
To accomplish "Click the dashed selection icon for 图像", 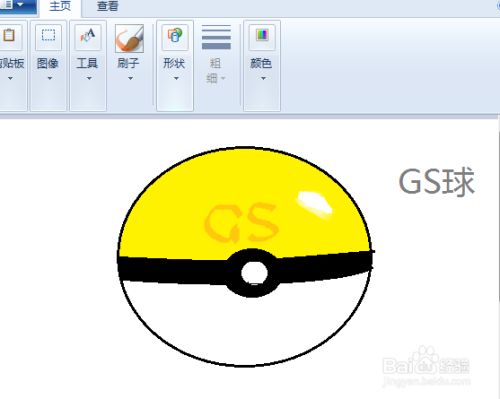I will [48, 36].
